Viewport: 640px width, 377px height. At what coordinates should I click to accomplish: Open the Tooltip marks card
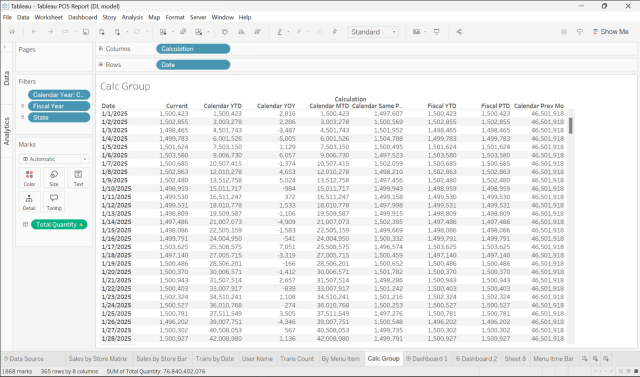click(x=54, y=202)
